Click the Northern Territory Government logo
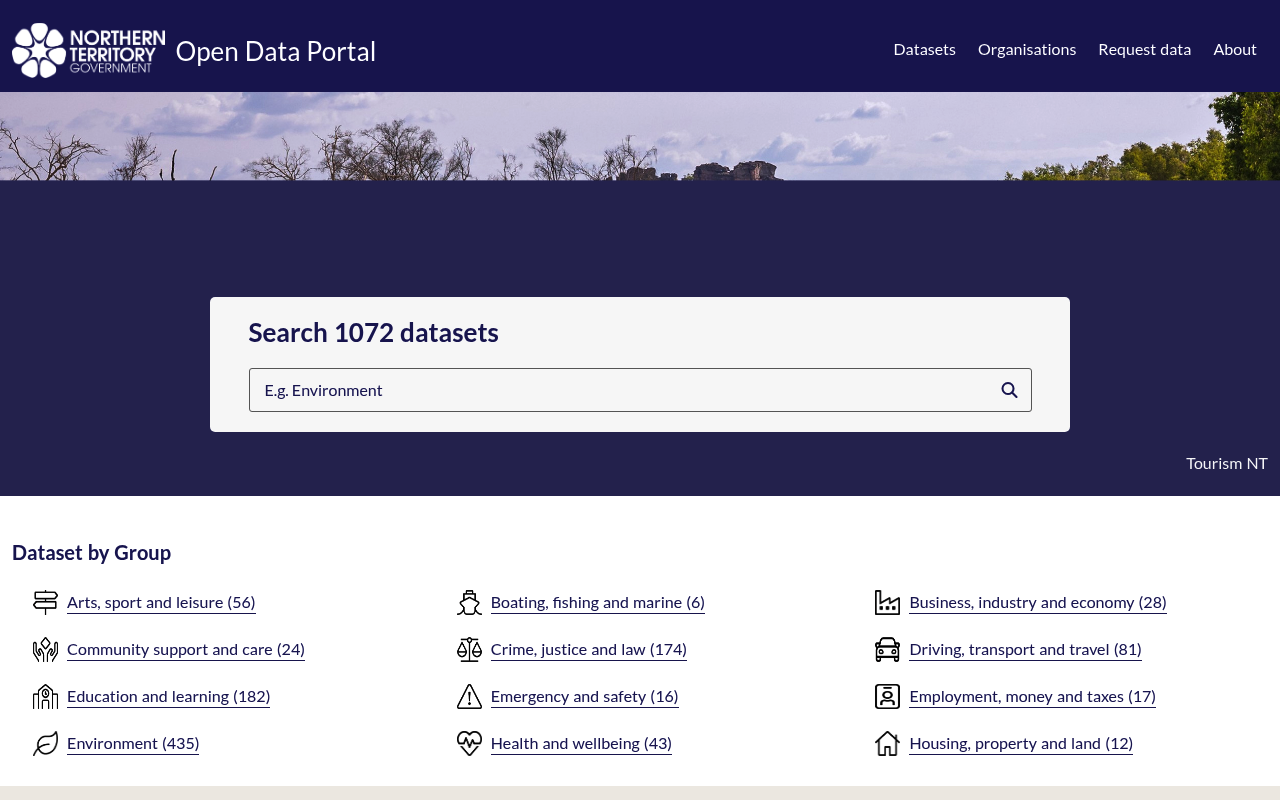 coord(89,50)
